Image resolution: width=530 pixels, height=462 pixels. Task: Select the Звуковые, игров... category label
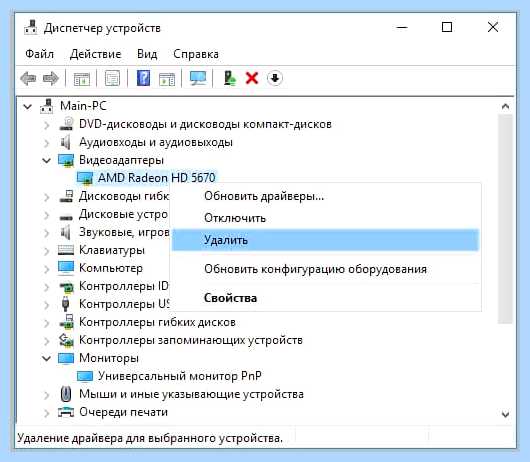(124, 232)
